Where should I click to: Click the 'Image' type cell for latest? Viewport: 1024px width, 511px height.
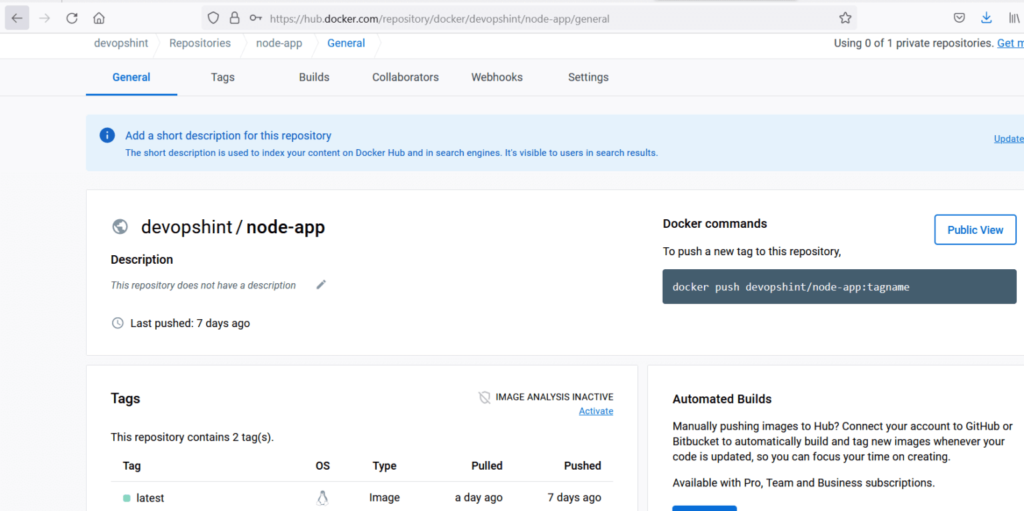click(385, 498)
